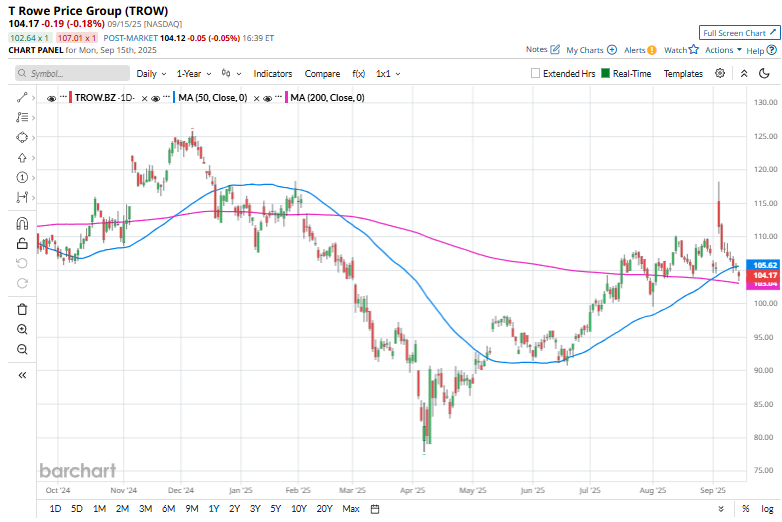The width and height of the screenshot is (782, 522).
Task: Open the chart settings gear
Action: point(720,73)
